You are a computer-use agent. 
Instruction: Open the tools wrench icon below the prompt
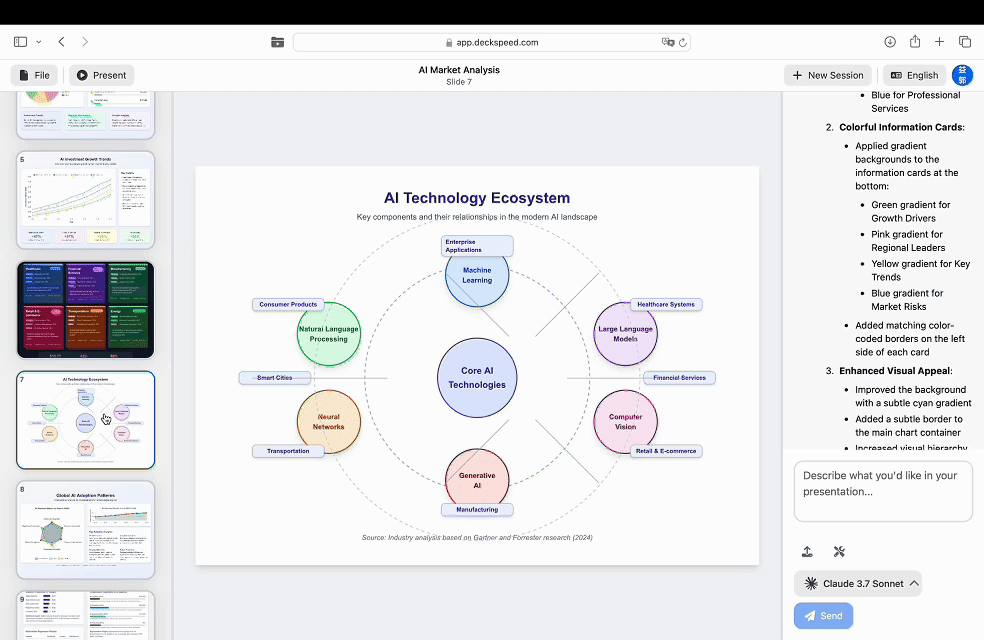839,551
